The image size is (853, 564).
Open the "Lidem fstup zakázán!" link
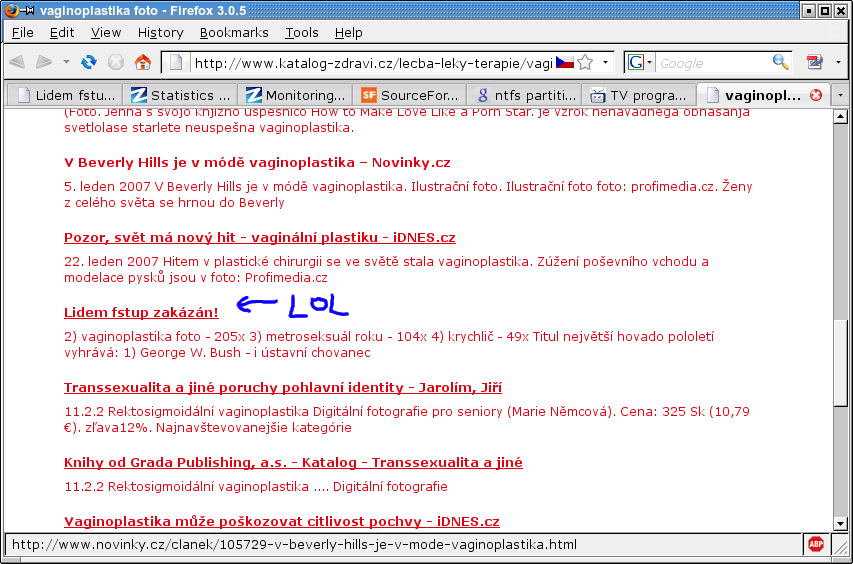(141, 313)
